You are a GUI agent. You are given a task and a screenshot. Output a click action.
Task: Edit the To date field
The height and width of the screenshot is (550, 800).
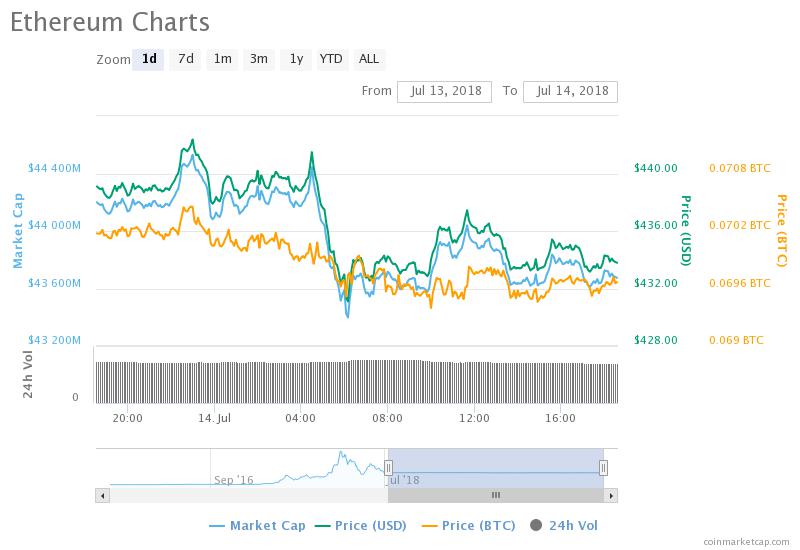pyautogui.click(x=570, y=91)
